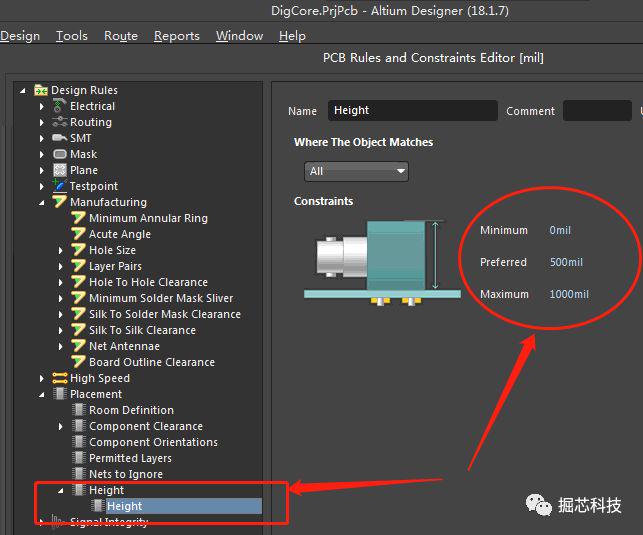Click the Nets to Ignore rule icon

79,474
